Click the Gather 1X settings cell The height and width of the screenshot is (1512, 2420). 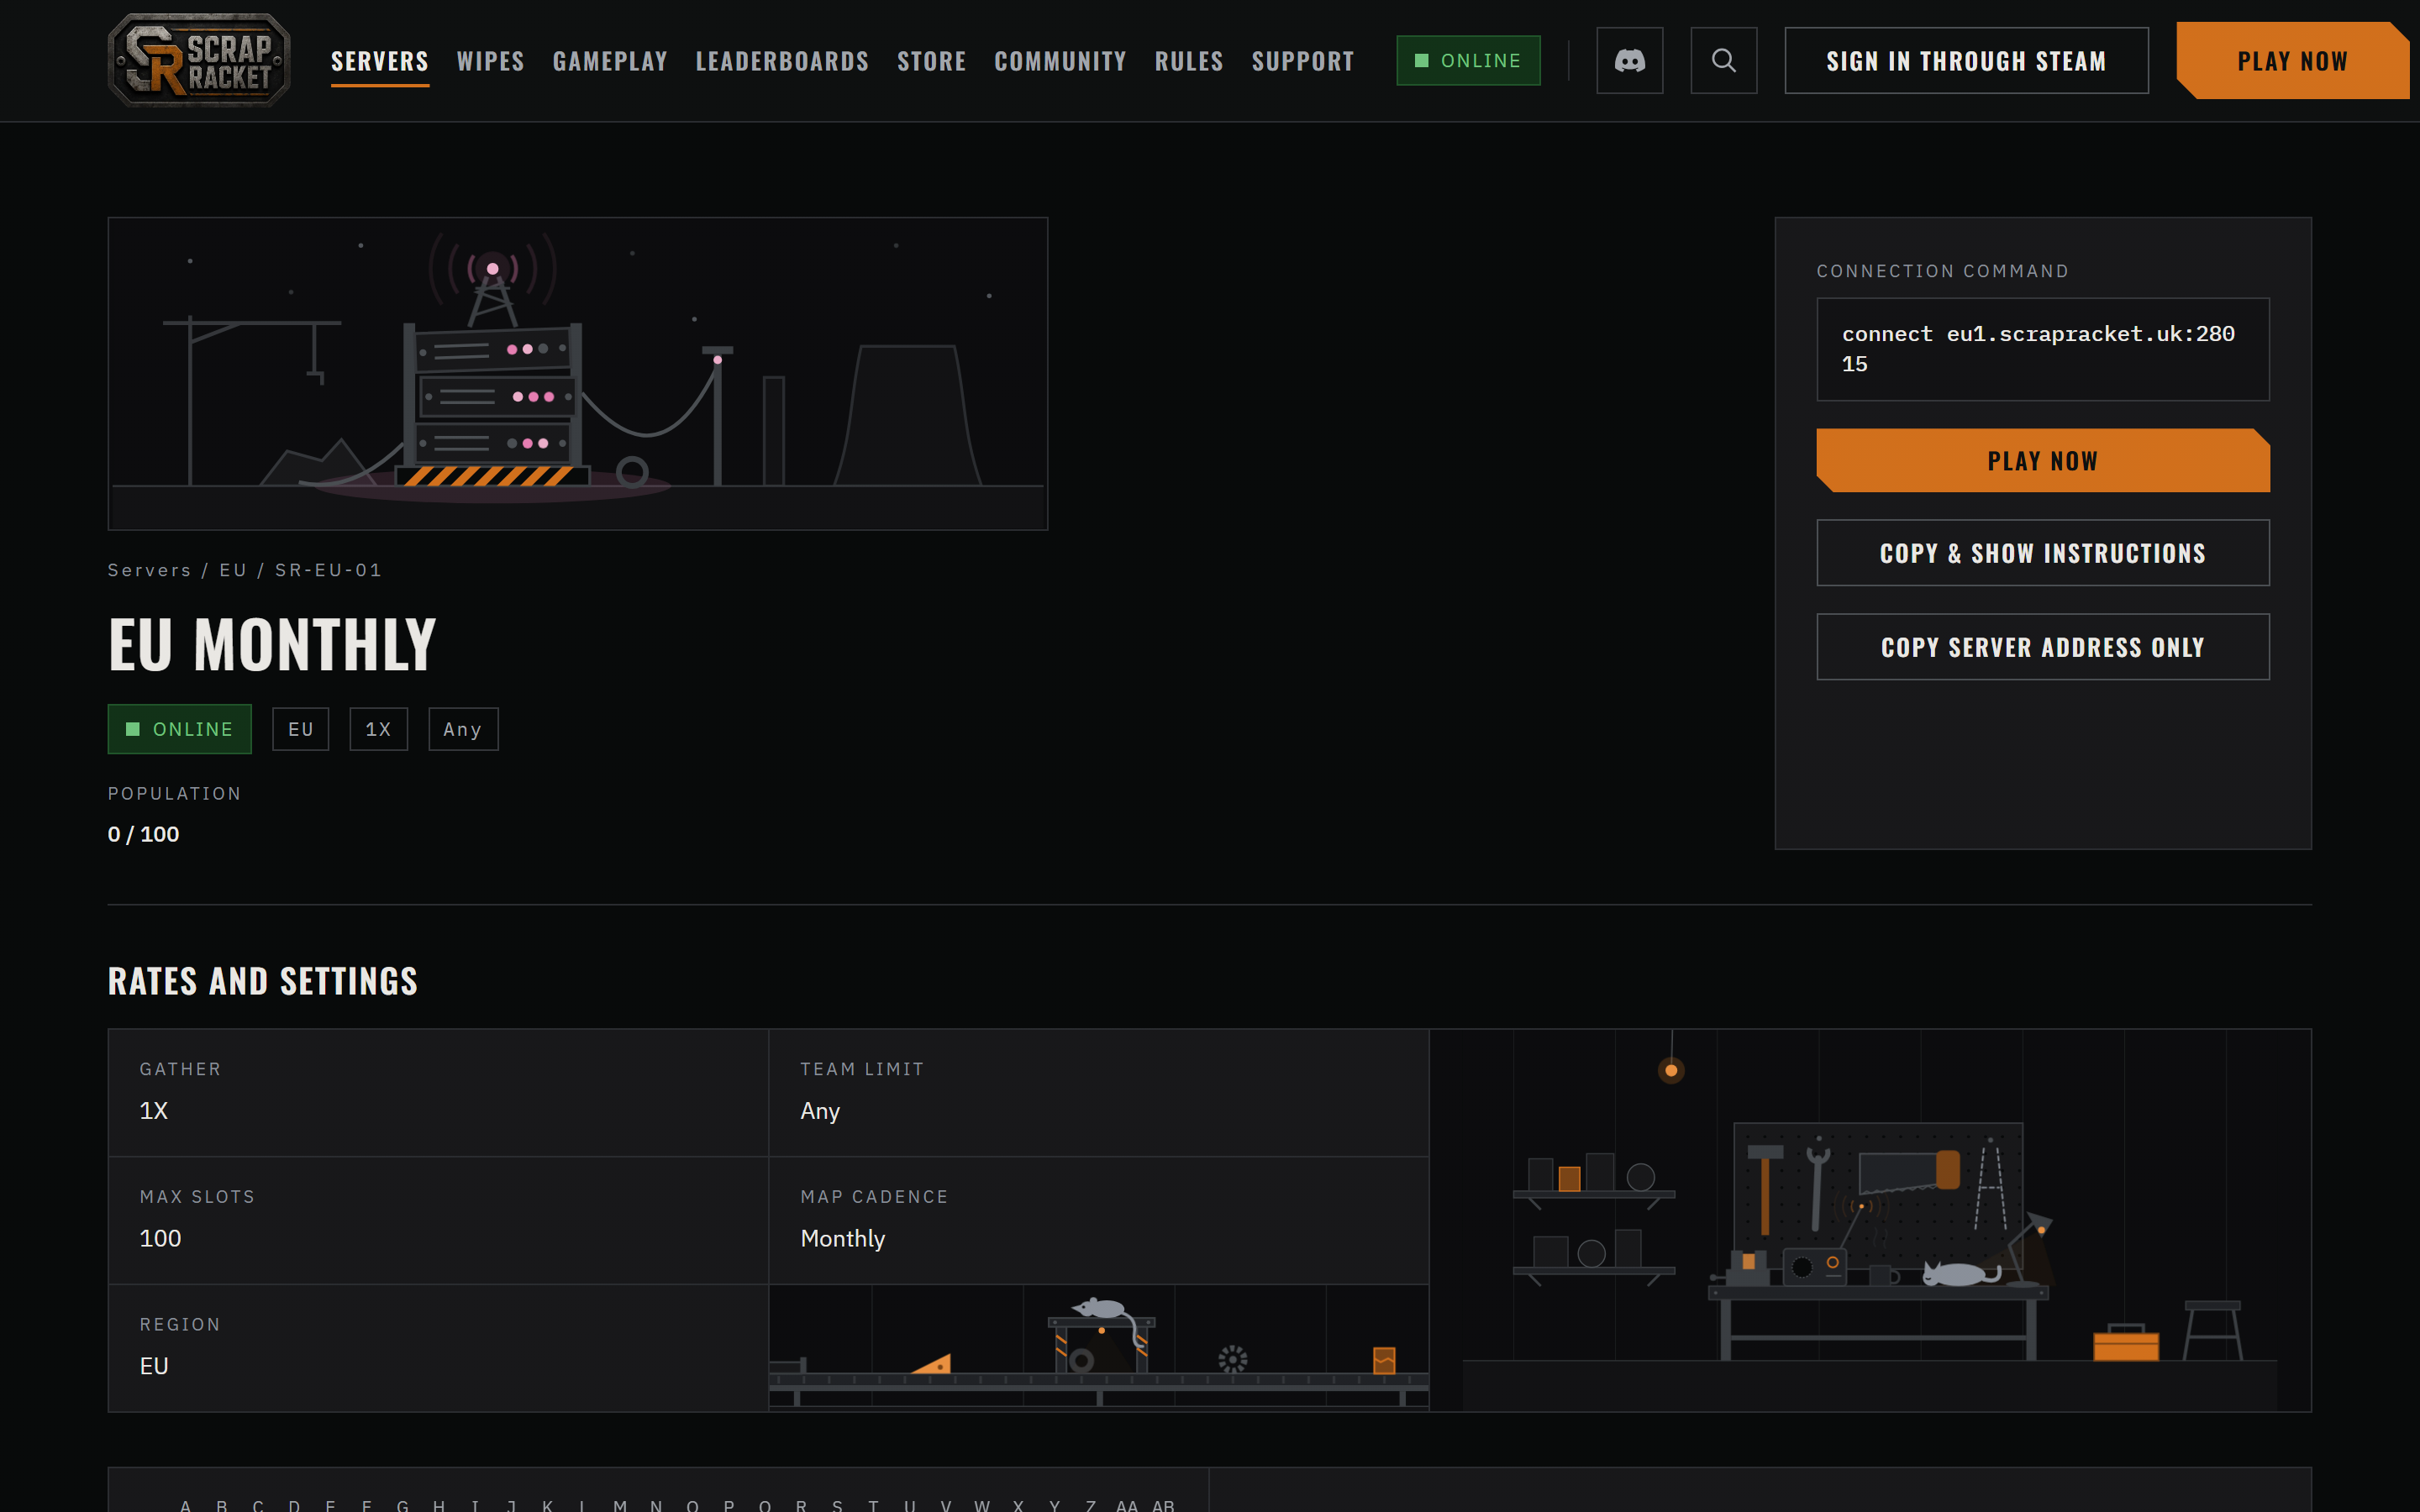point(438,1093)
